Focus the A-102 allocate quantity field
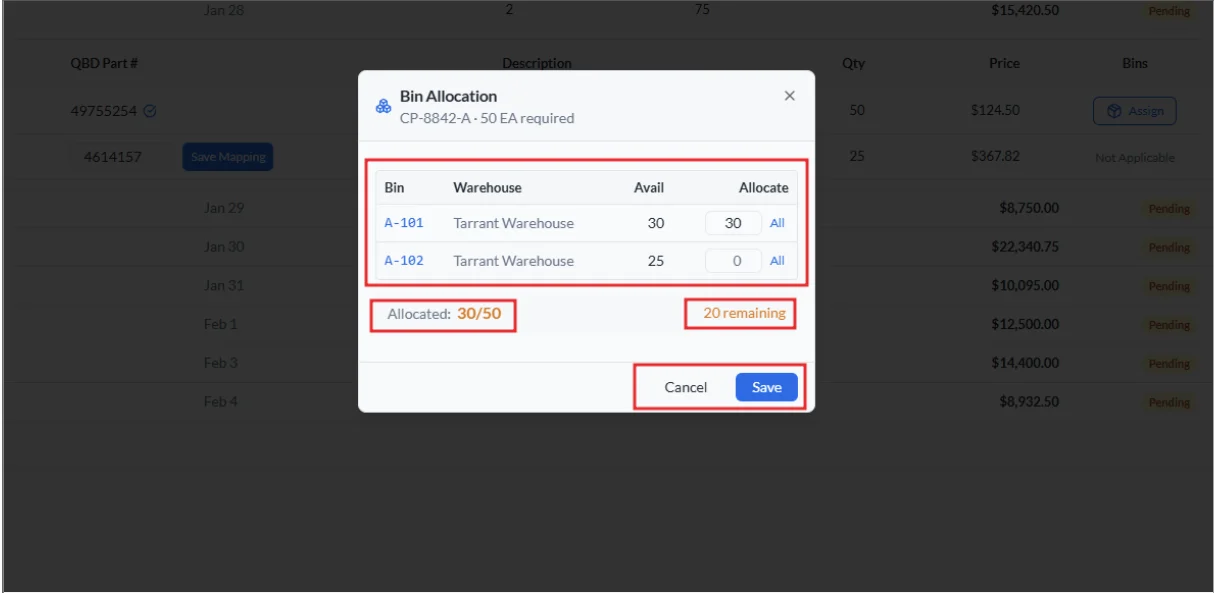Viewport: 1214px width, 593px height. click(x=733, y=261)
